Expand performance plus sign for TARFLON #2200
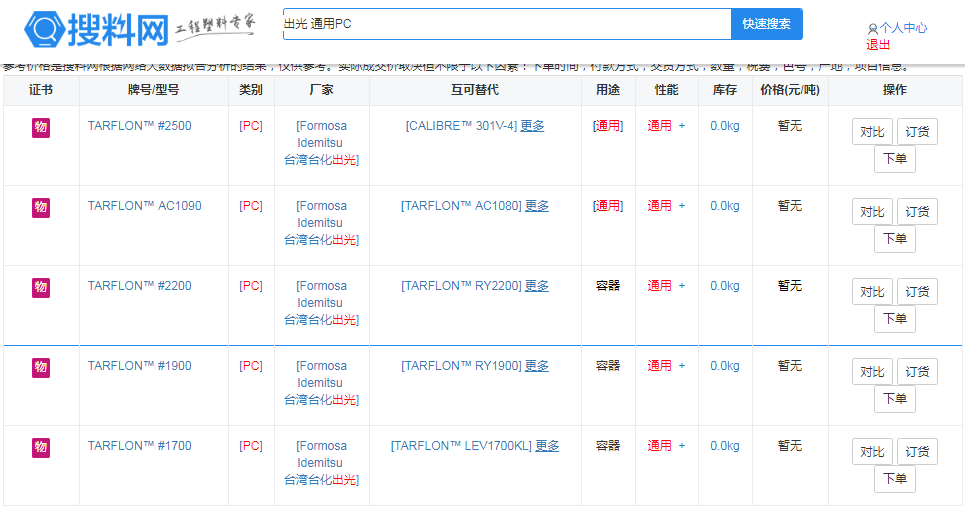This screenshot has height=506, width=965. point(682,286)
